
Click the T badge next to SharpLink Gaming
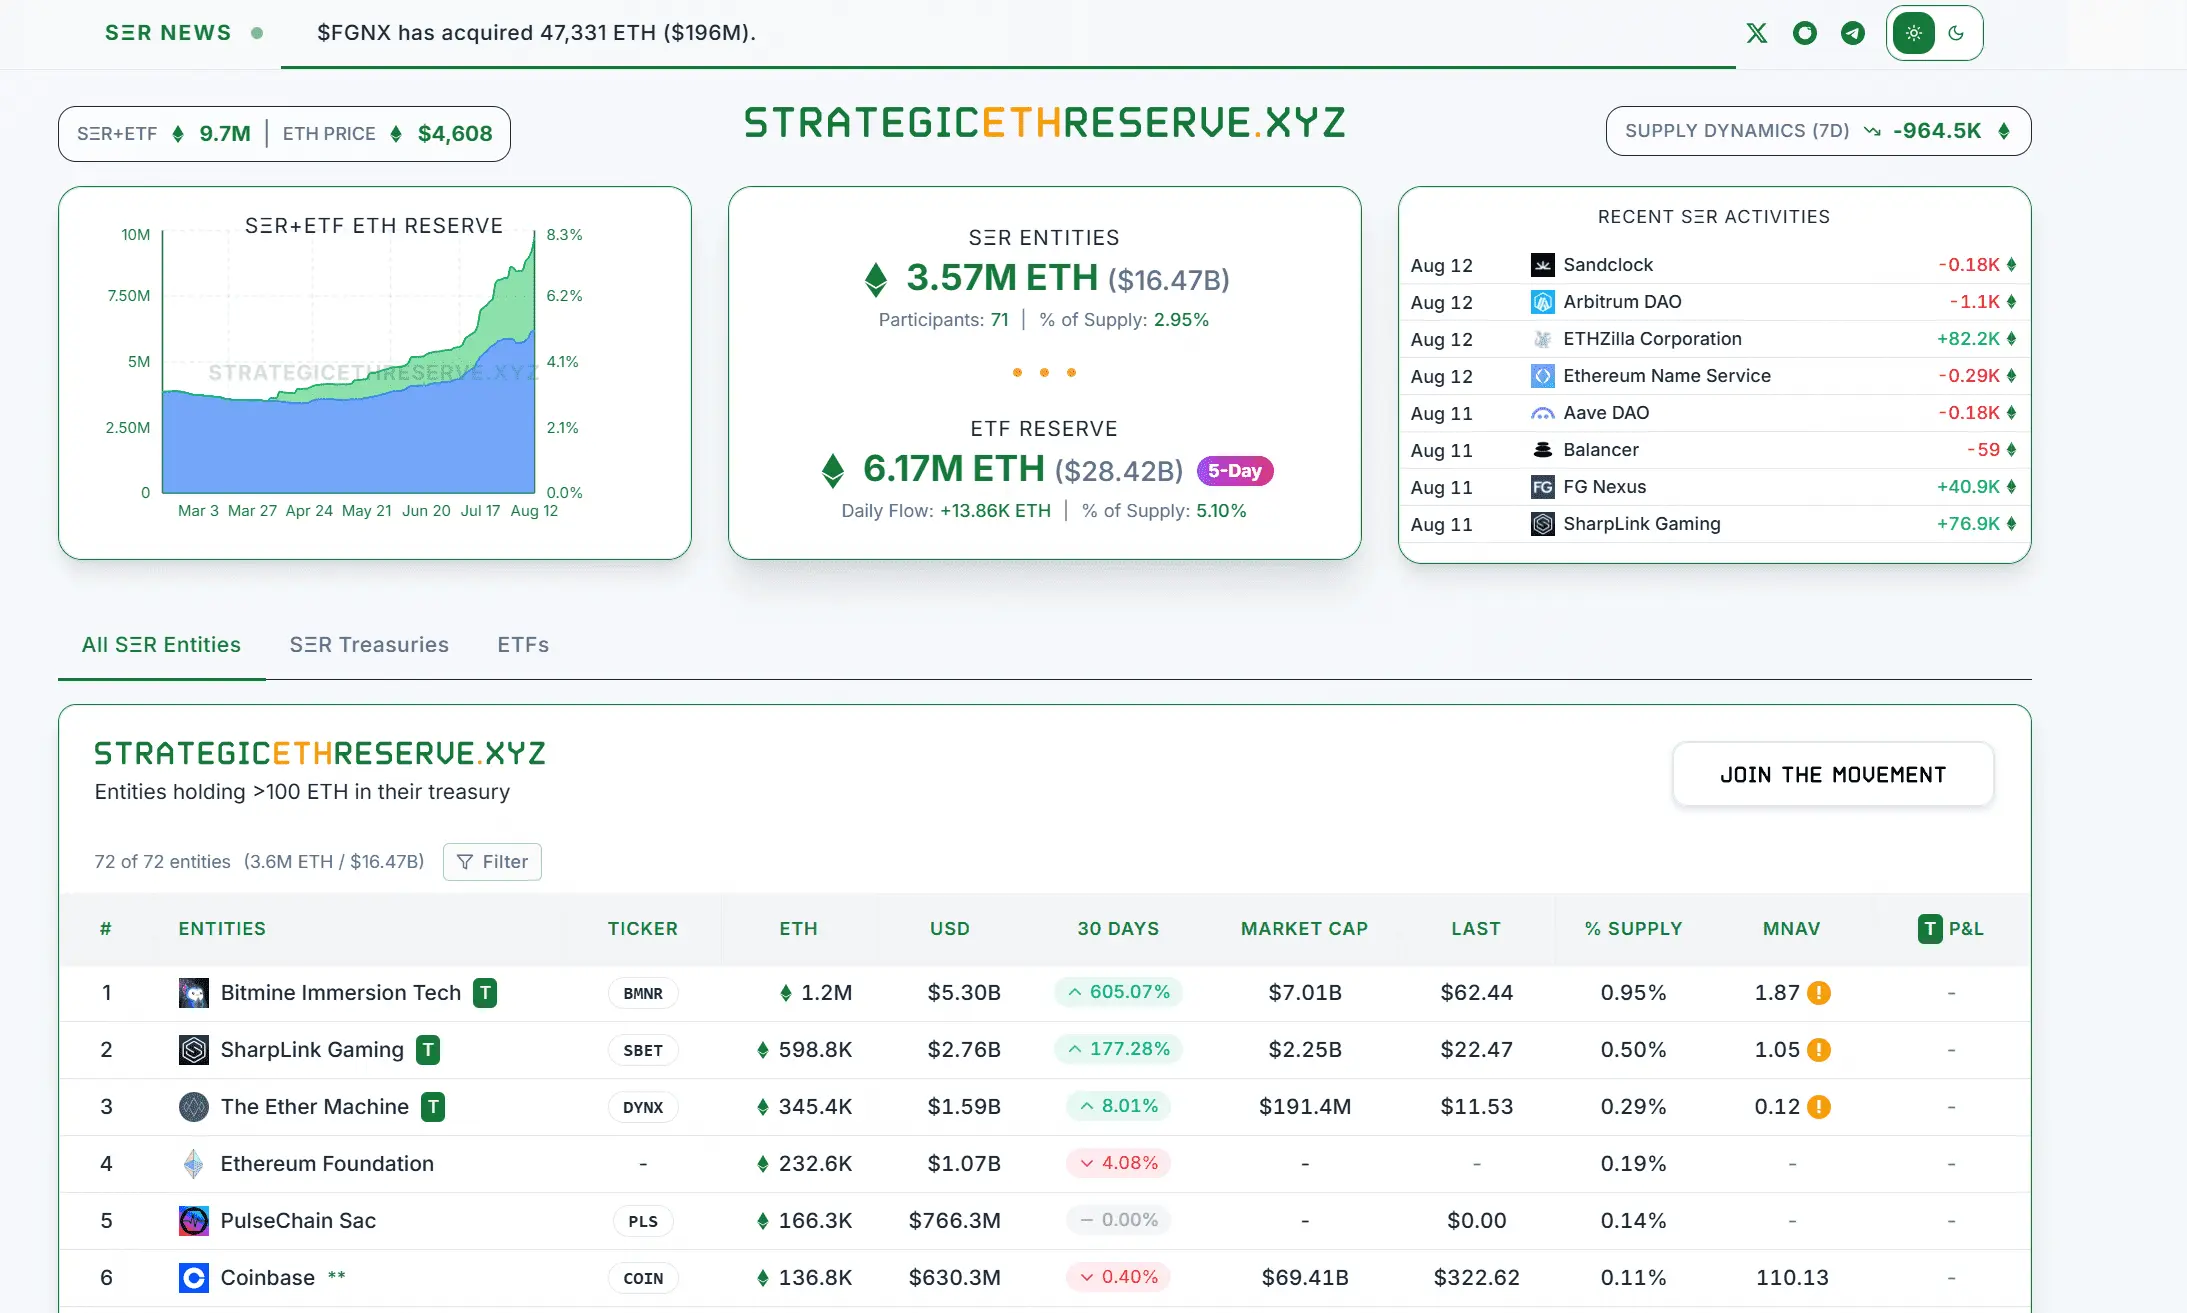pos(428,1050)
